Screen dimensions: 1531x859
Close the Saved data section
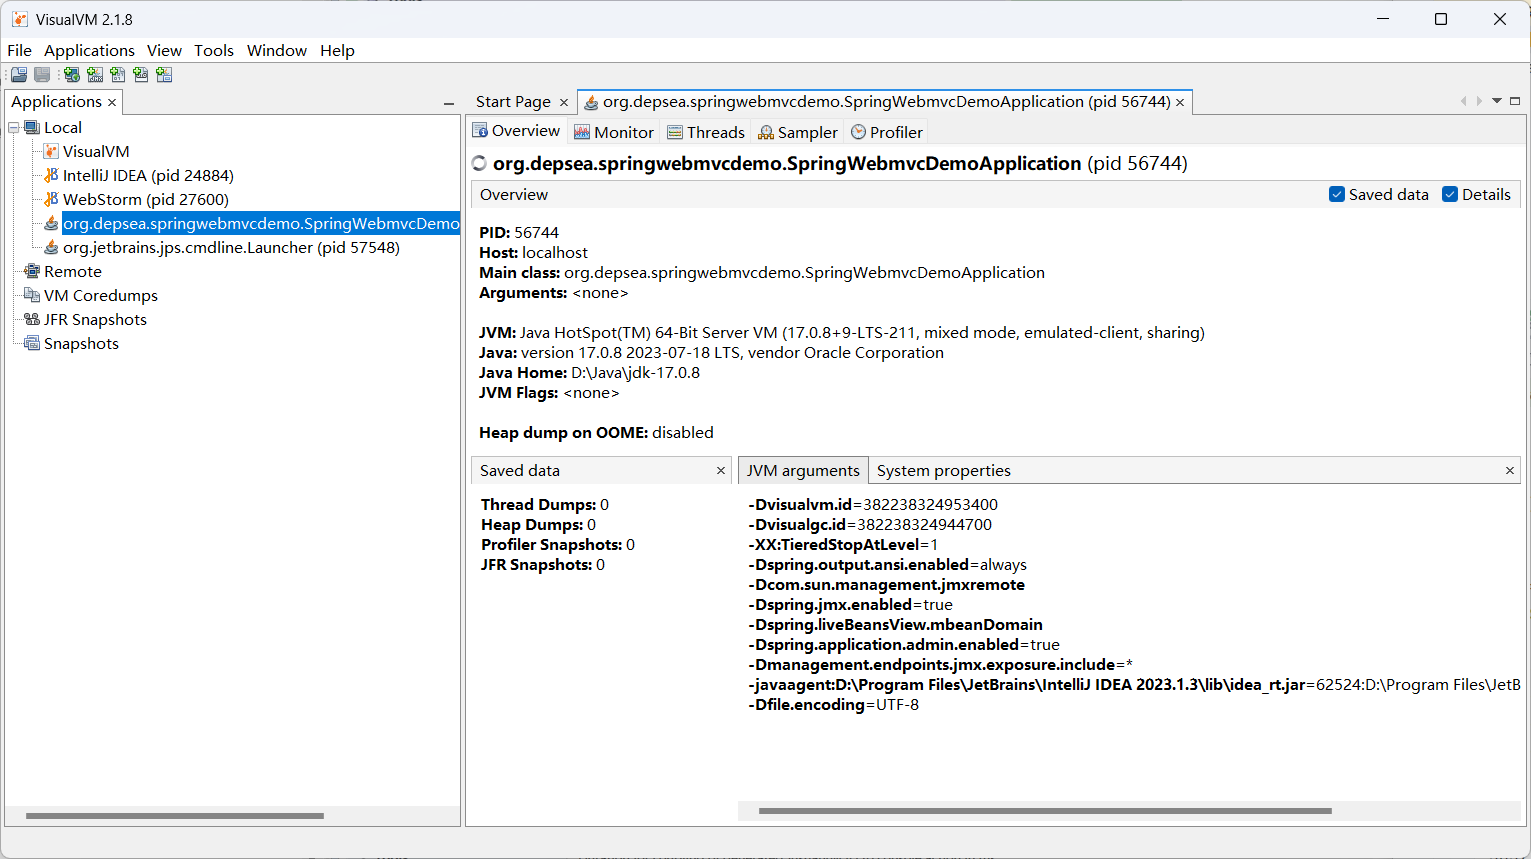pyautogui.click(x=721, y=471)
